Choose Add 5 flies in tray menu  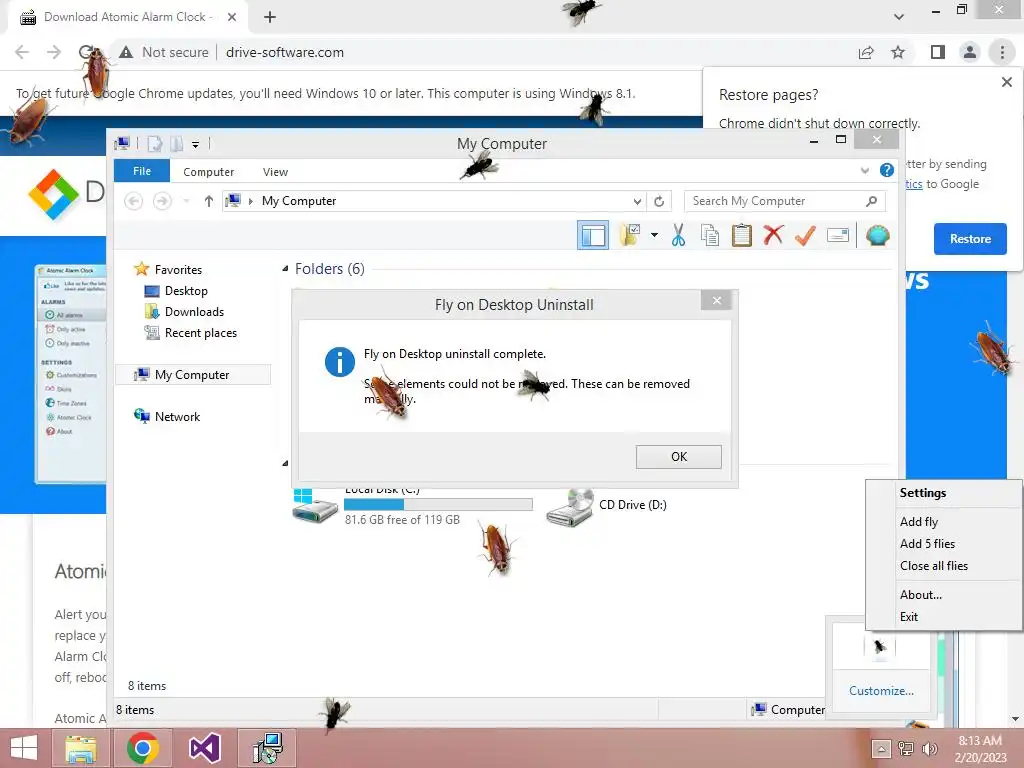pos(927,543)
